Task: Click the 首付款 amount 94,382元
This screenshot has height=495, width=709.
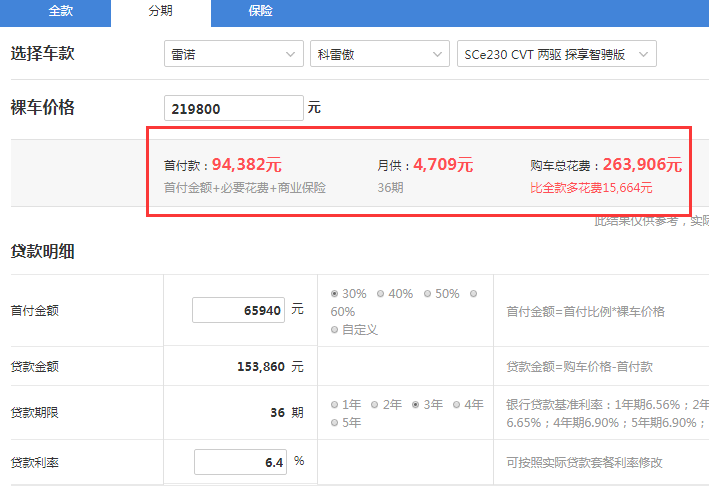Action: (247, 165)
